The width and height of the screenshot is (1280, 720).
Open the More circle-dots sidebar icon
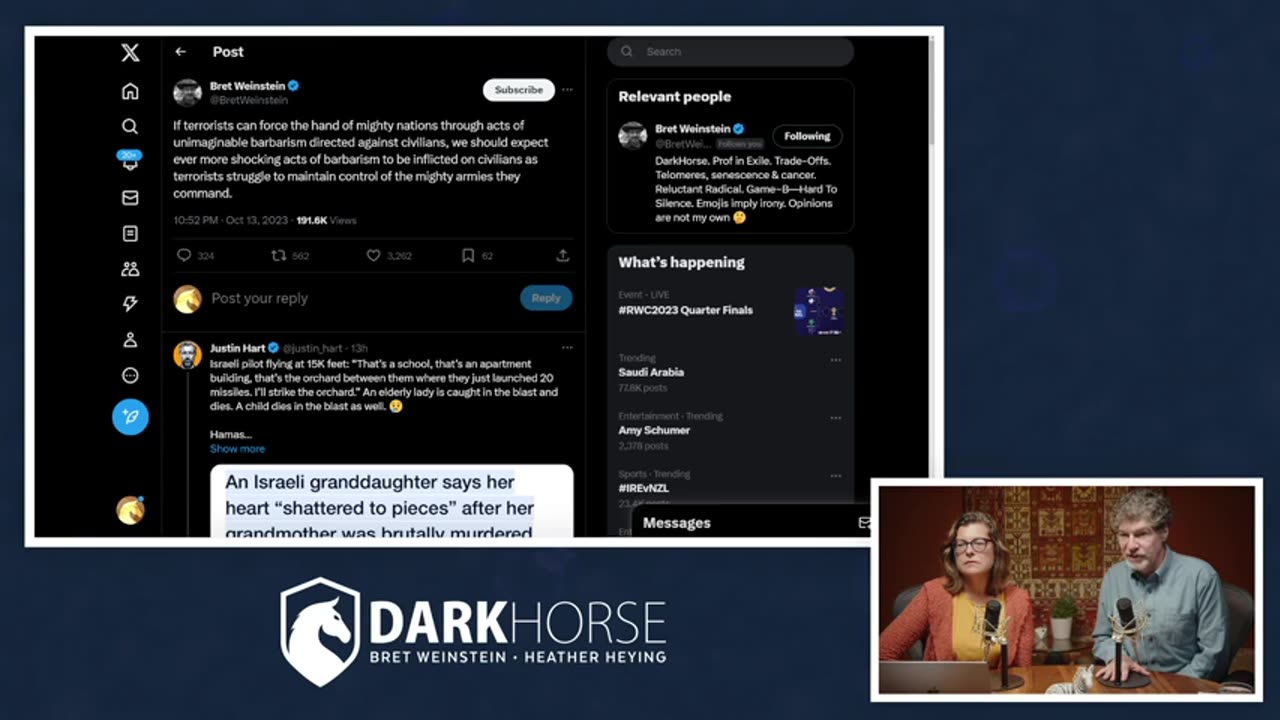[130, 376]
